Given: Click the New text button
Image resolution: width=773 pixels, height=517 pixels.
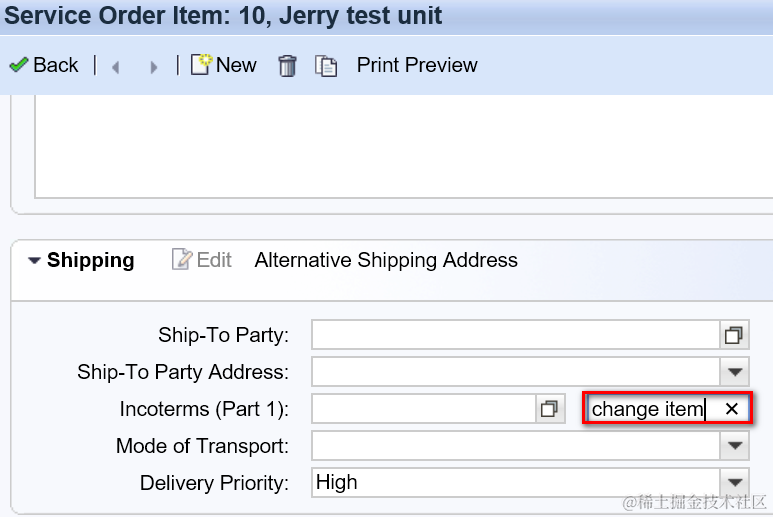Looking at the screenshot, I should click(x=236, y=65).
